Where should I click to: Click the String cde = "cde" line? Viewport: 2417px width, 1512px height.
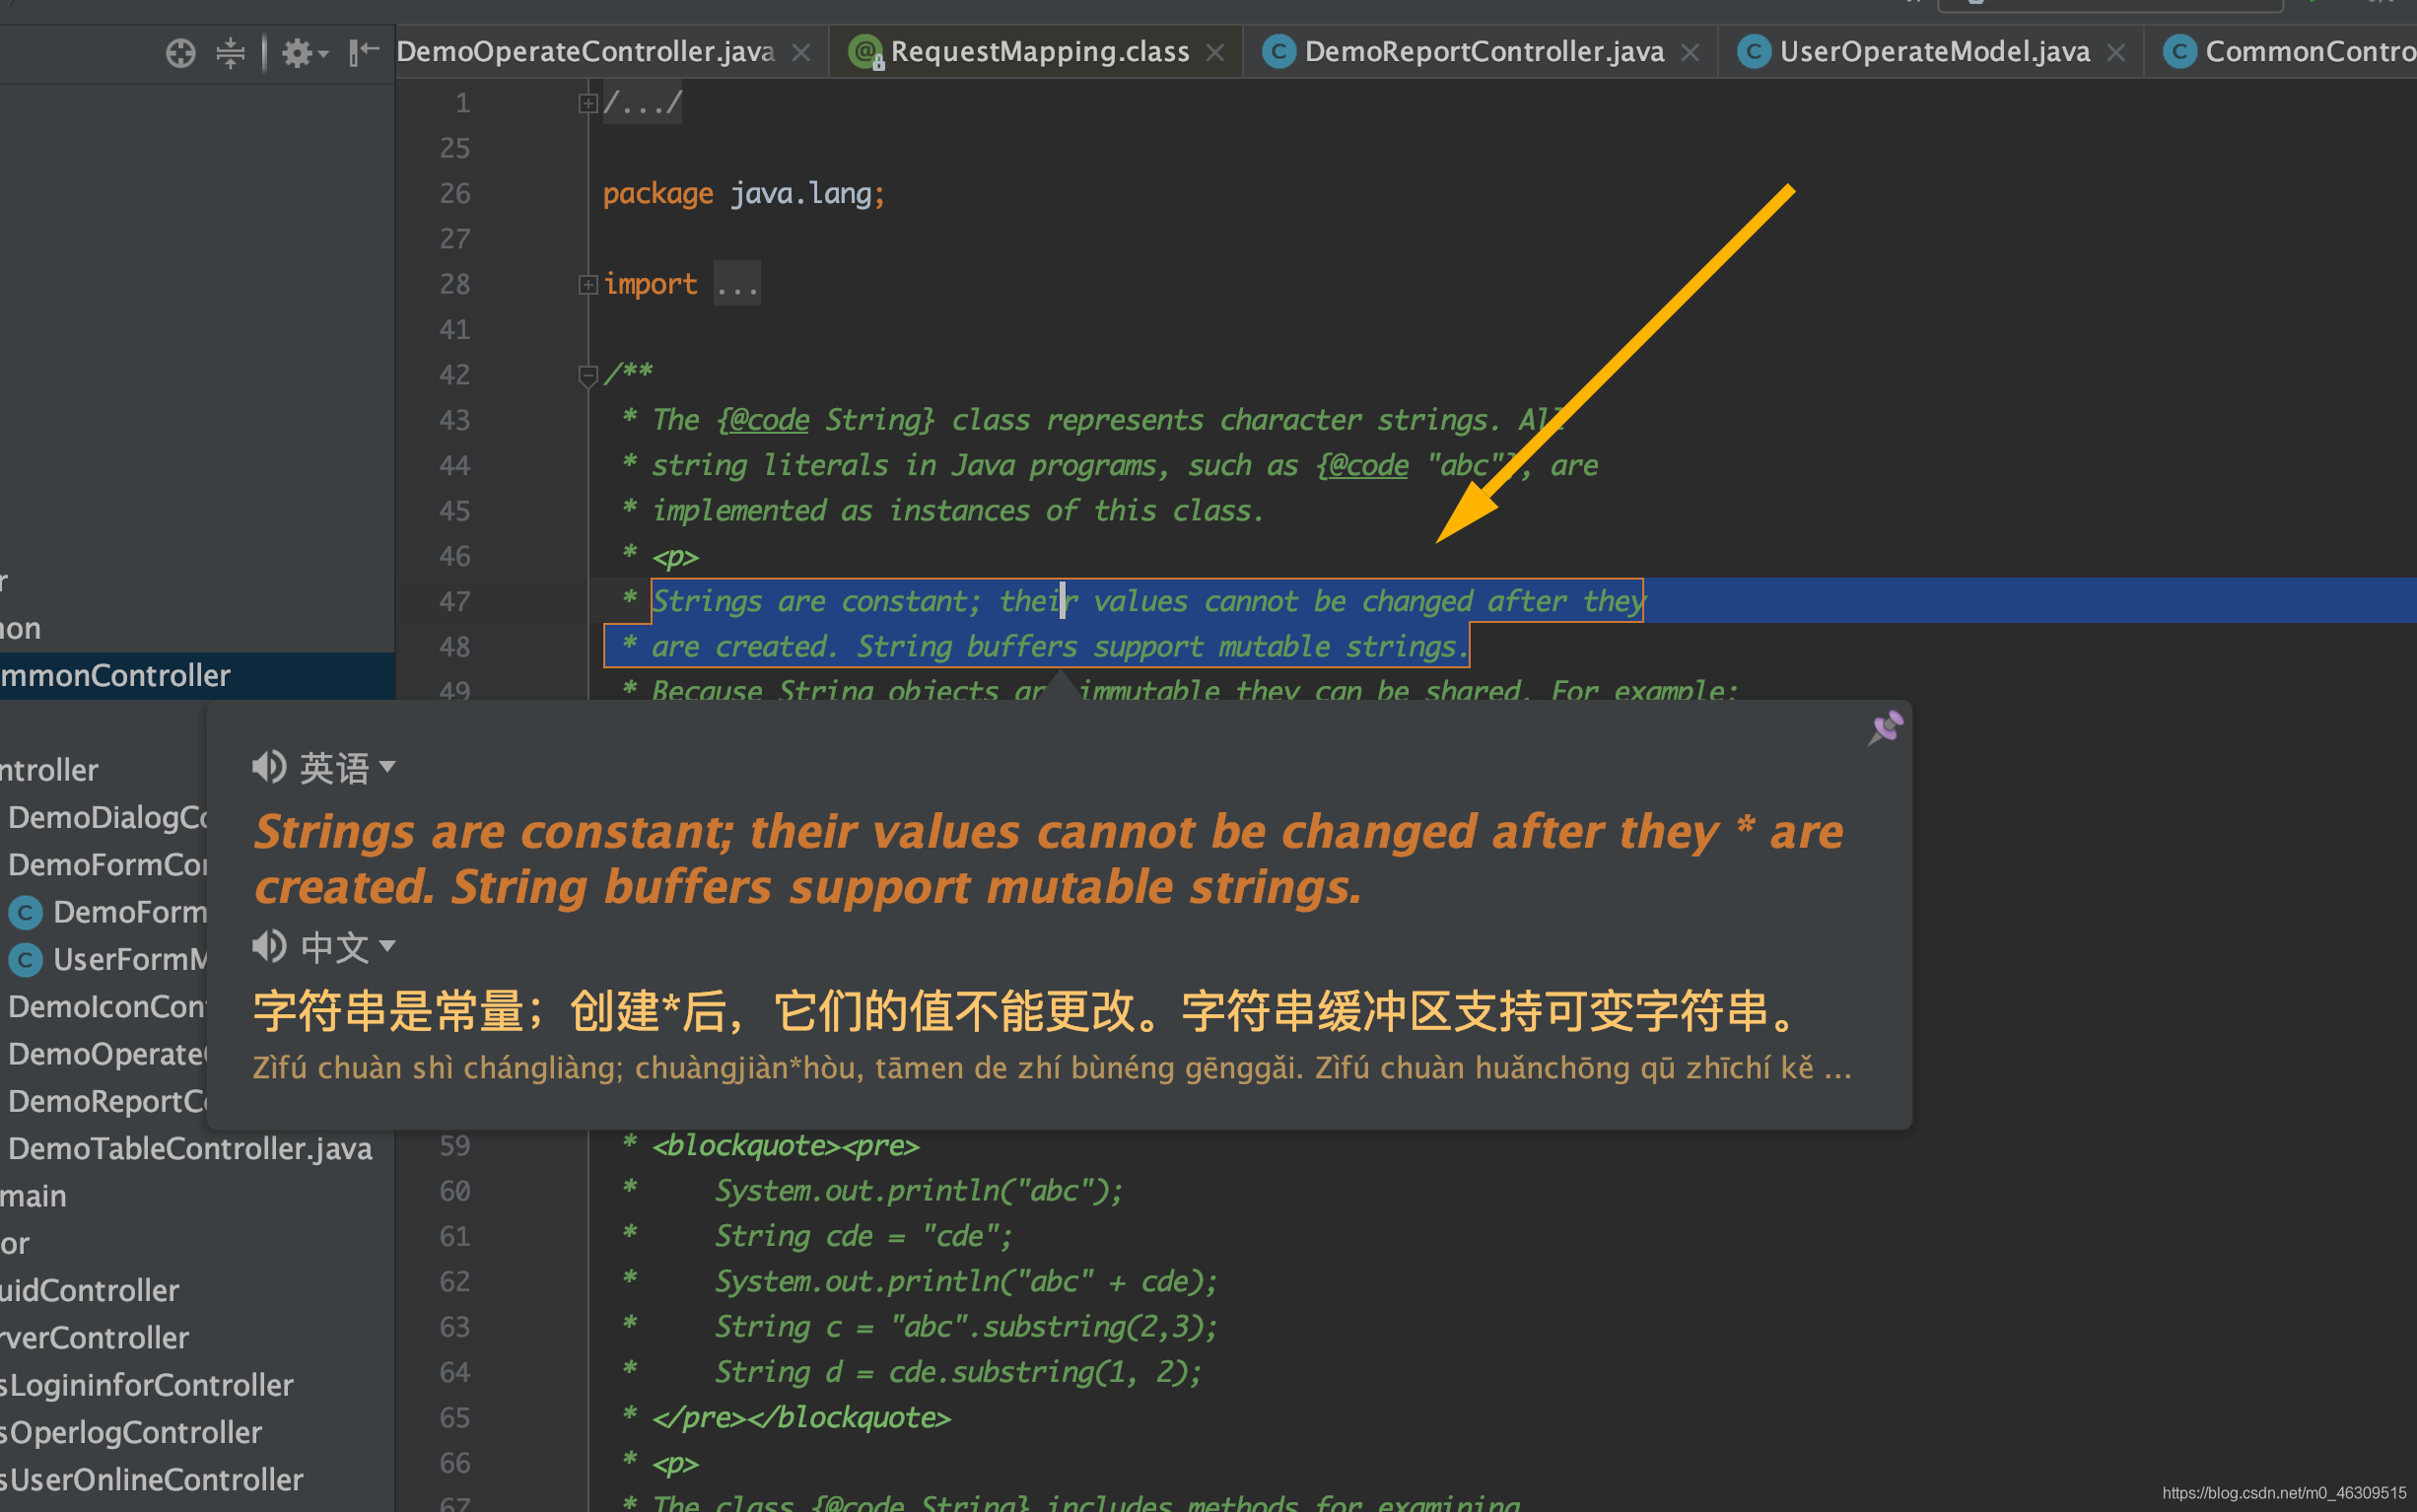tap(863, 1236)
